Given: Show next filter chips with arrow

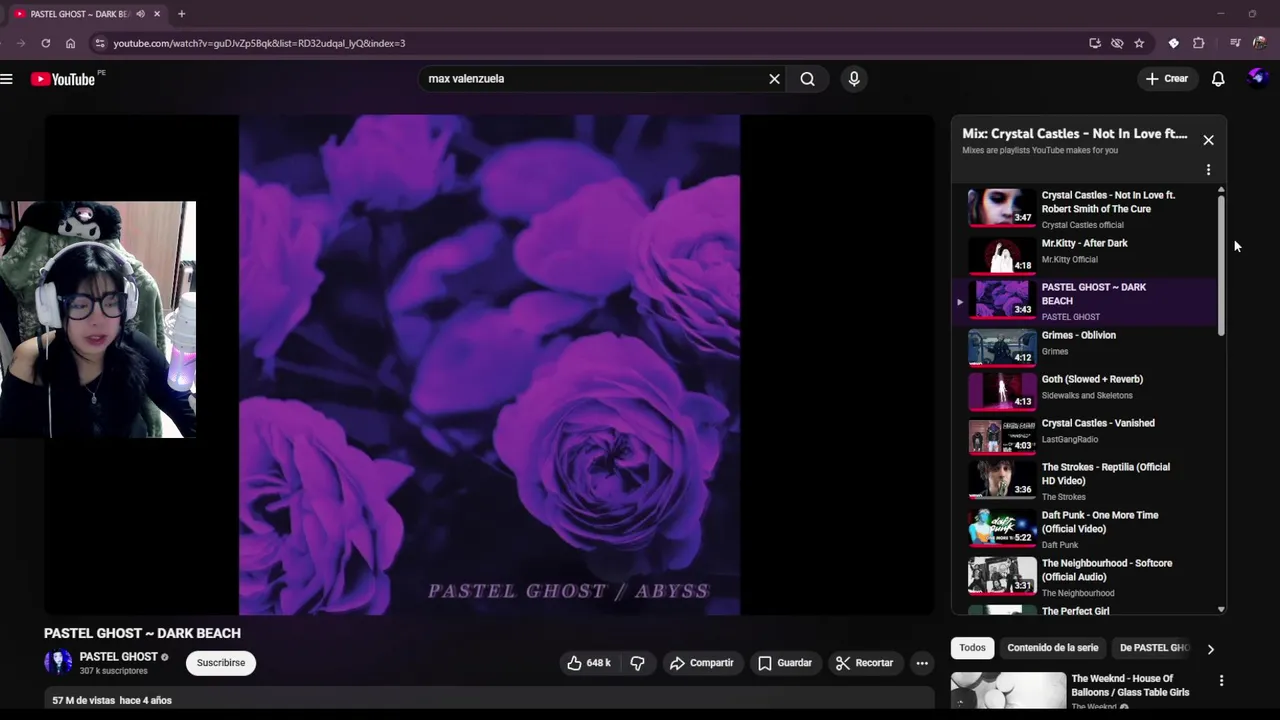Looking at the screenshot, I should tap(1210, 649).
